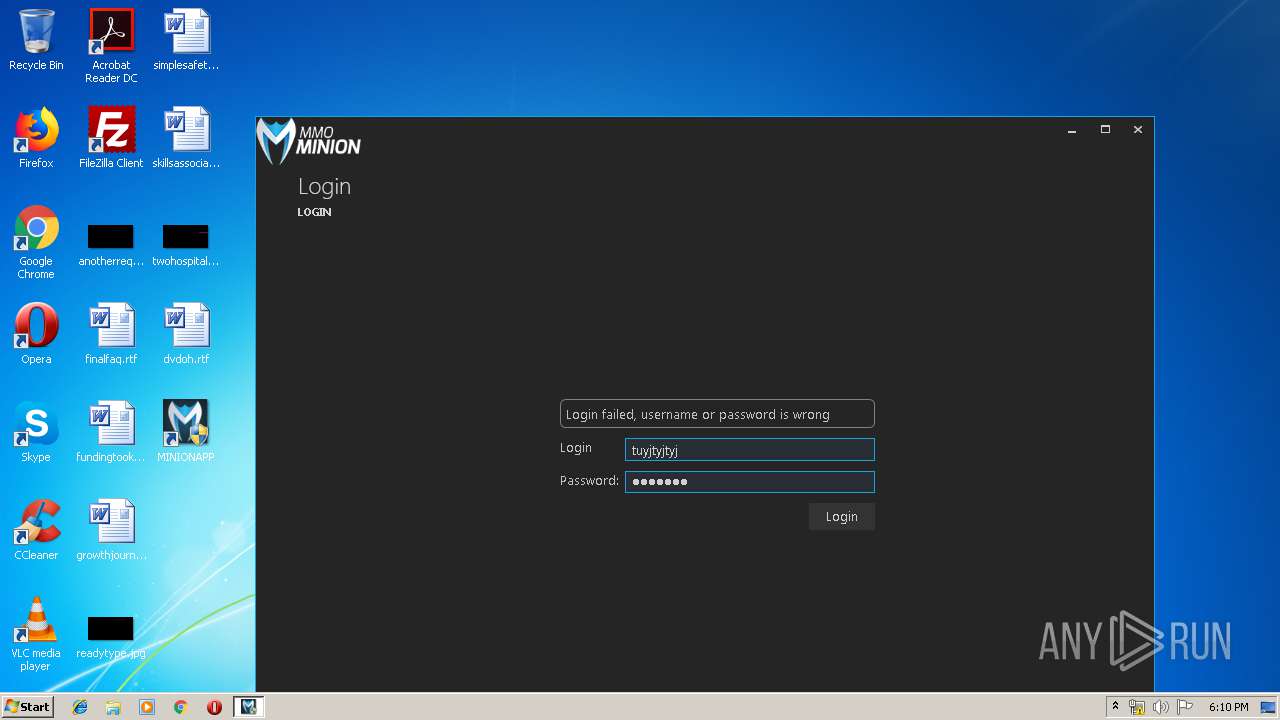This screenshot has width=1280, height=720.
Task: Open skillsassocia... Word document icon
Action: 186,138
